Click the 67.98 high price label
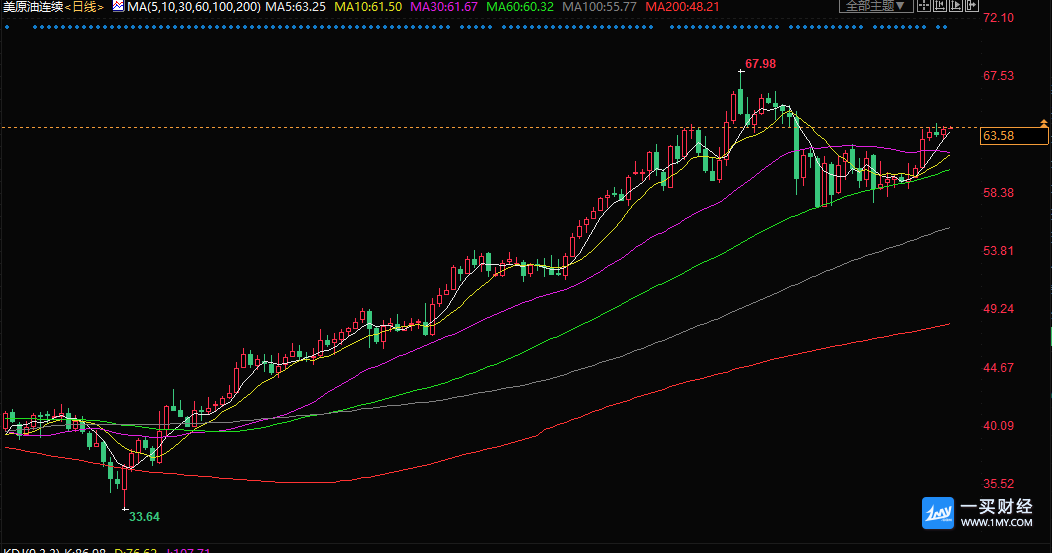The width and height of the screenshot is (1052, 553). (761, 64)
